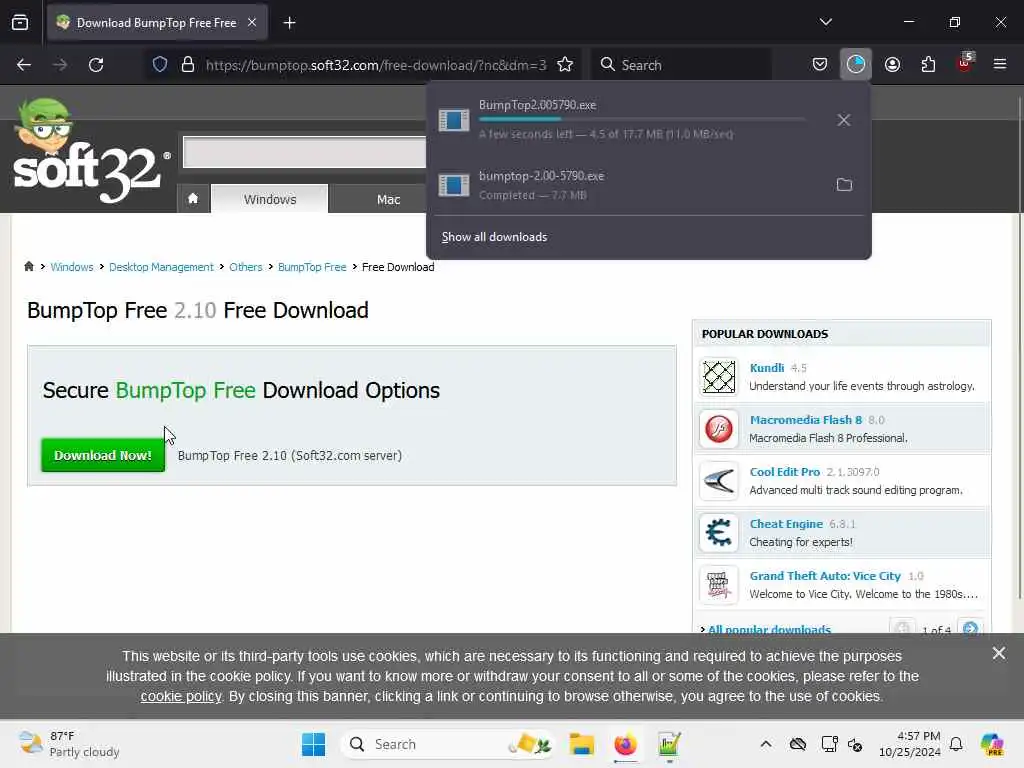Open clock showing 4:57 PM
Image resolution: width=1024 pixels, height=768 pixels.
coord(910,744)
